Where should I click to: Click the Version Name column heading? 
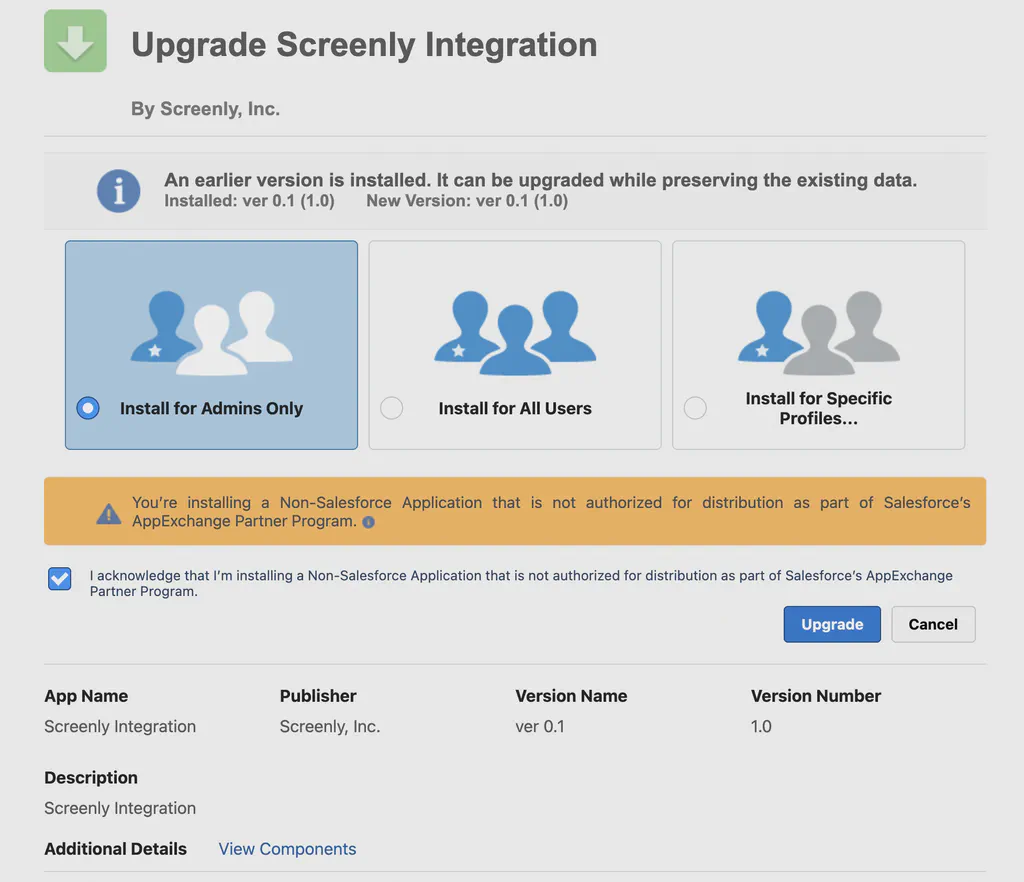coord(571,696)
